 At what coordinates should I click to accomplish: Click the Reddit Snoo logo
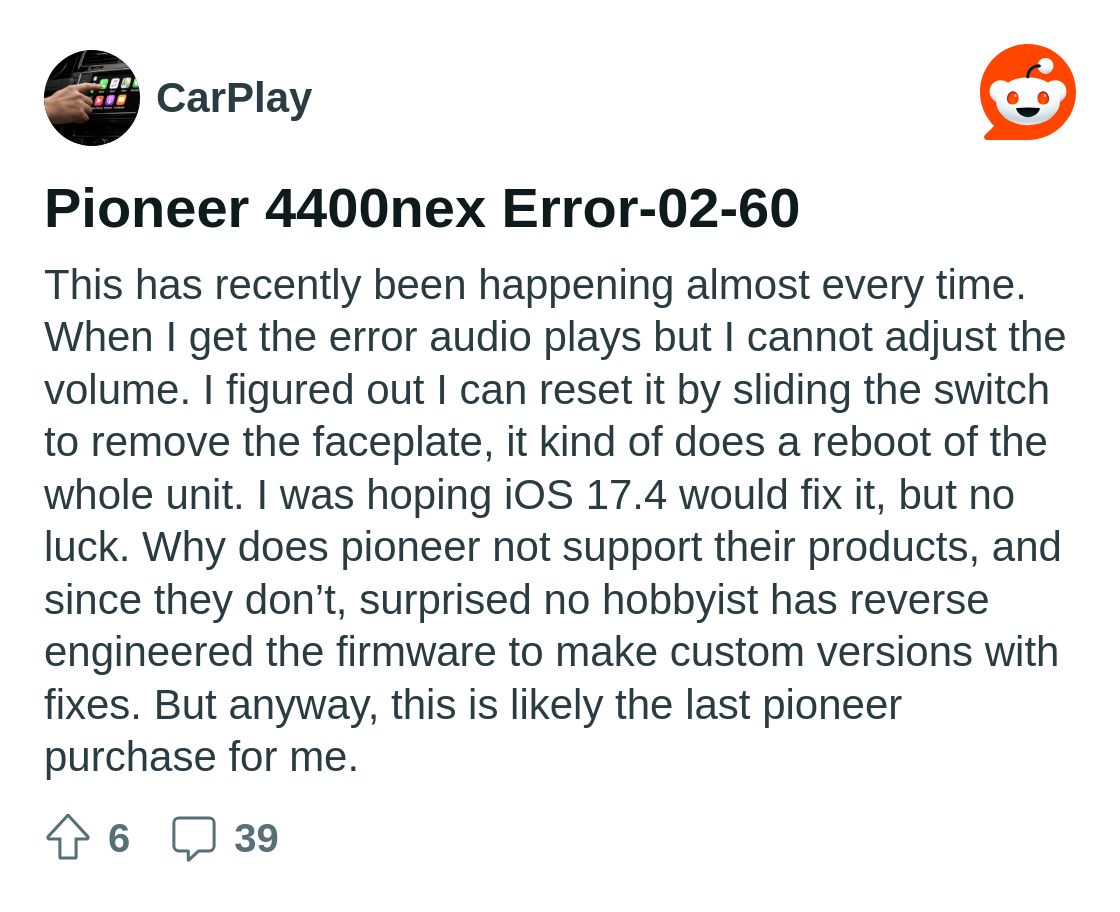pyautogui.click(x=1027, y=93)
